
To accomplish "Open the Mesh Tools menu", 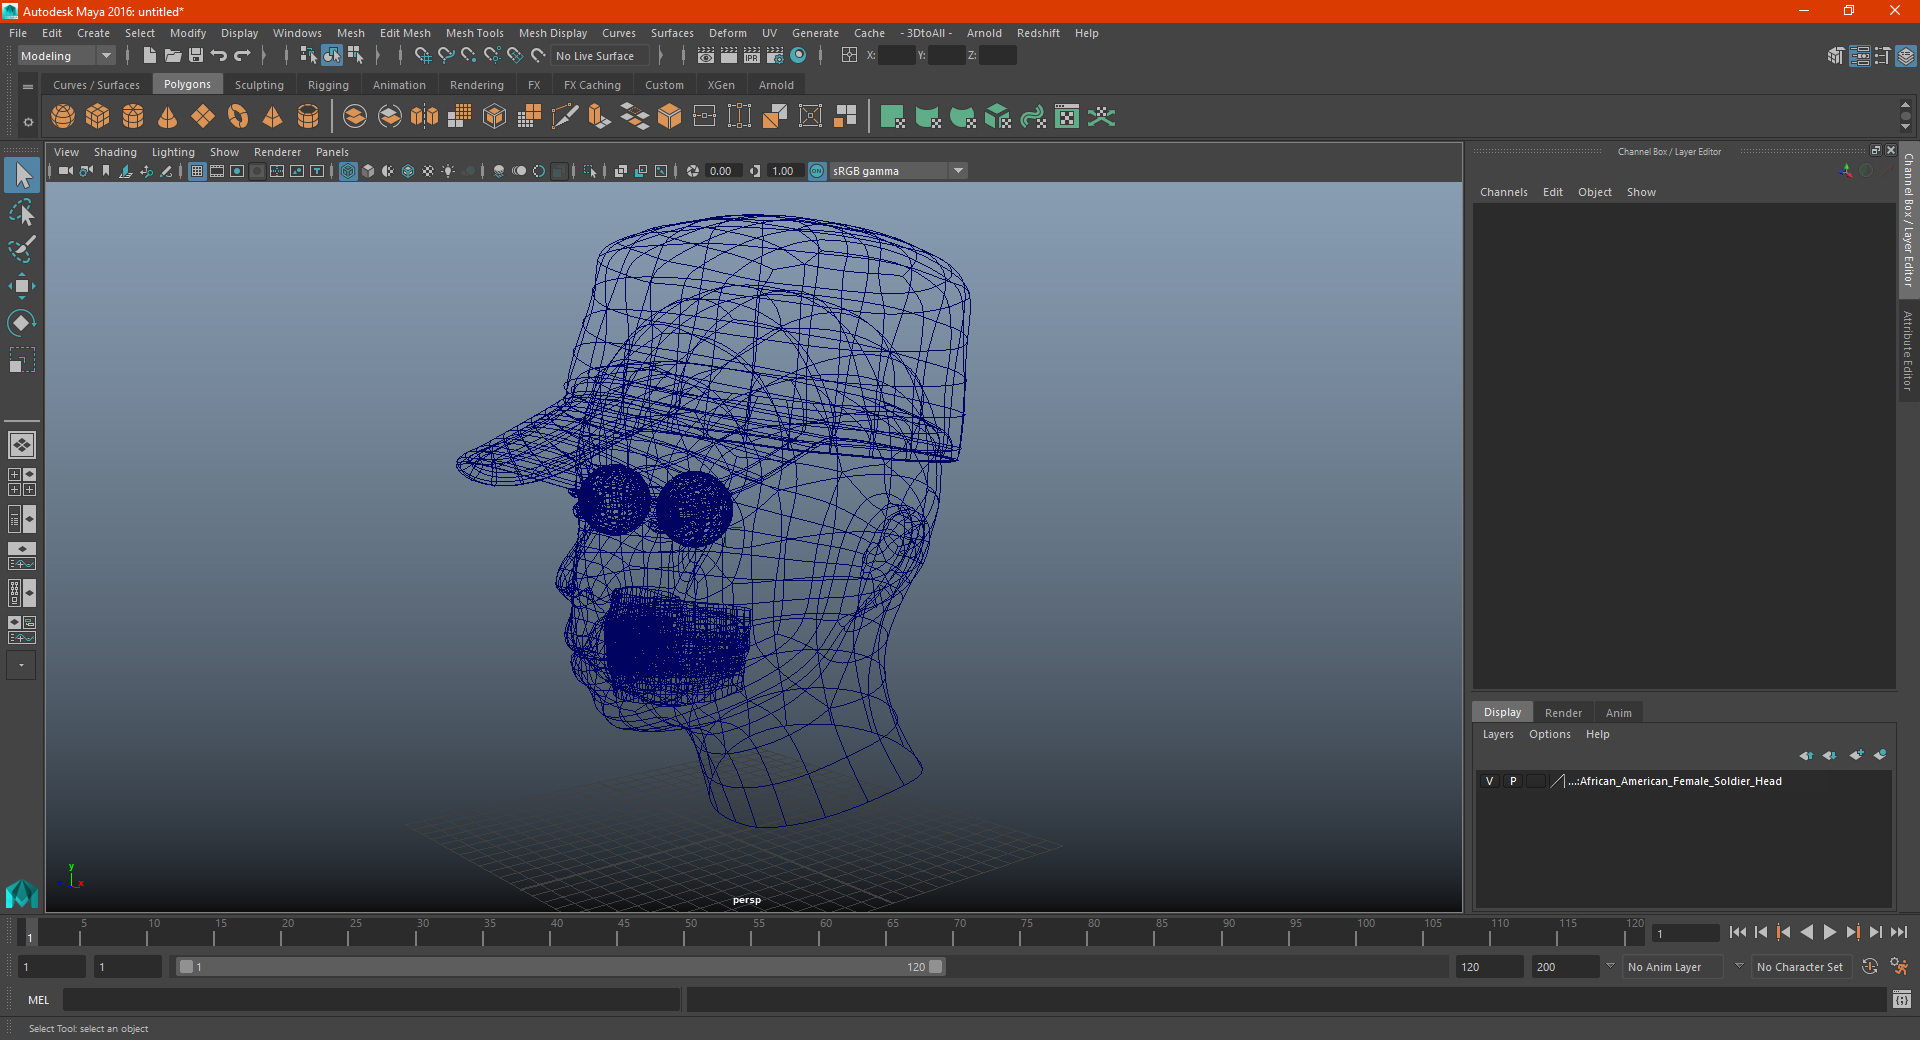I will click(x=475, y=33).
